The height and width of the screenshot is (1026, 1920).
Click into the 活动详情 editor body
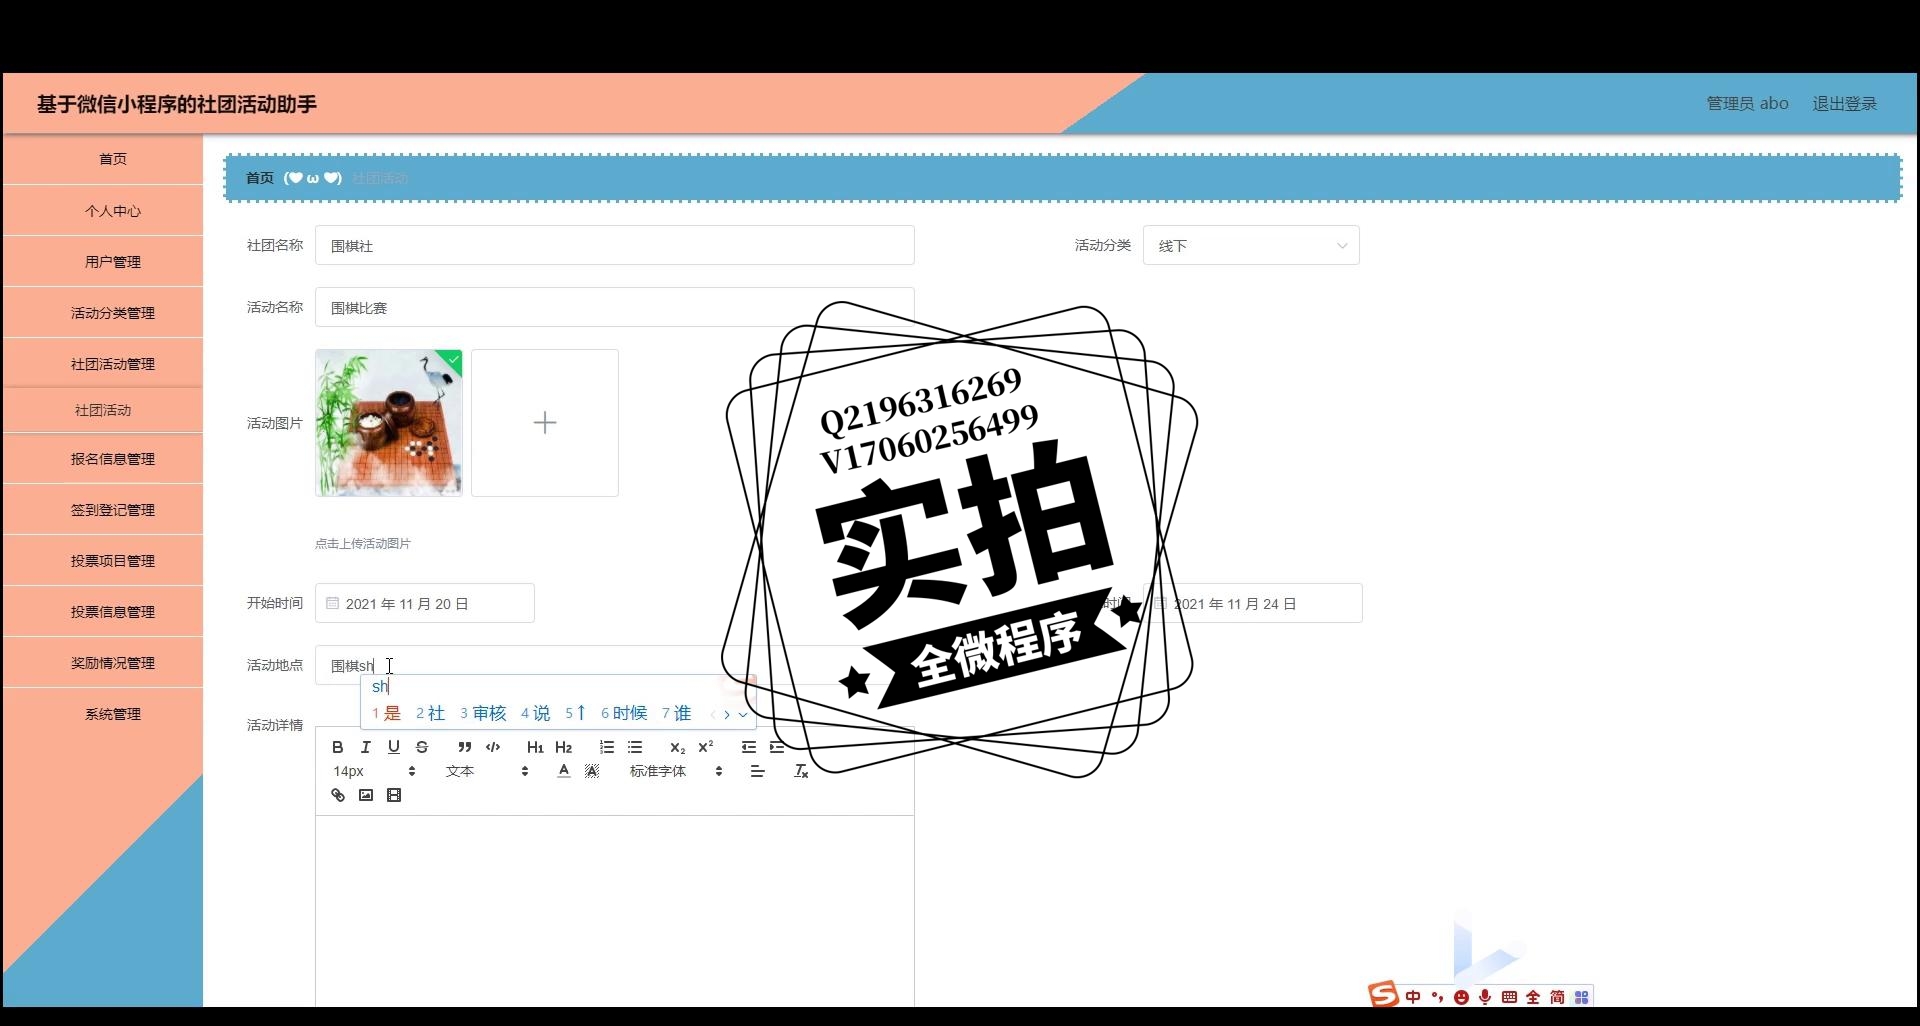click(615, 910)
